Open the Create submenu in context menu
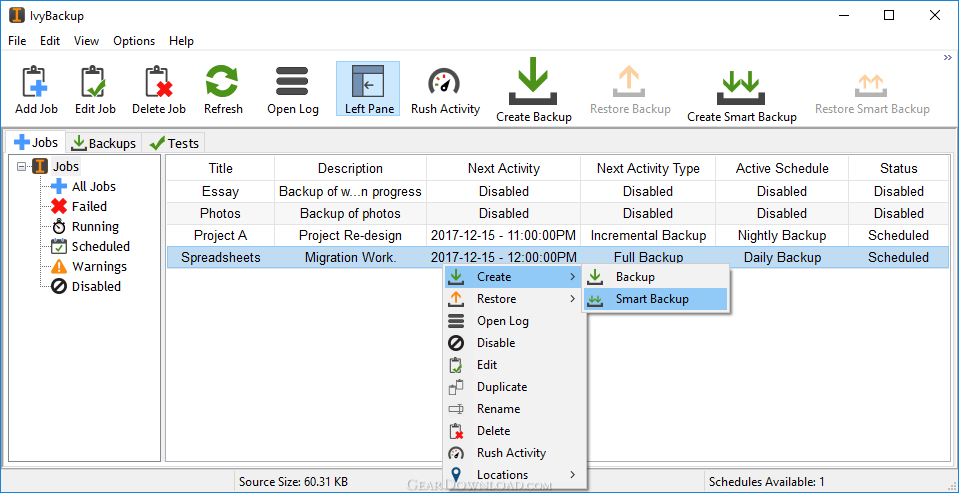The width and height of the screenshot is (959, 493). (x=513, y=277)
